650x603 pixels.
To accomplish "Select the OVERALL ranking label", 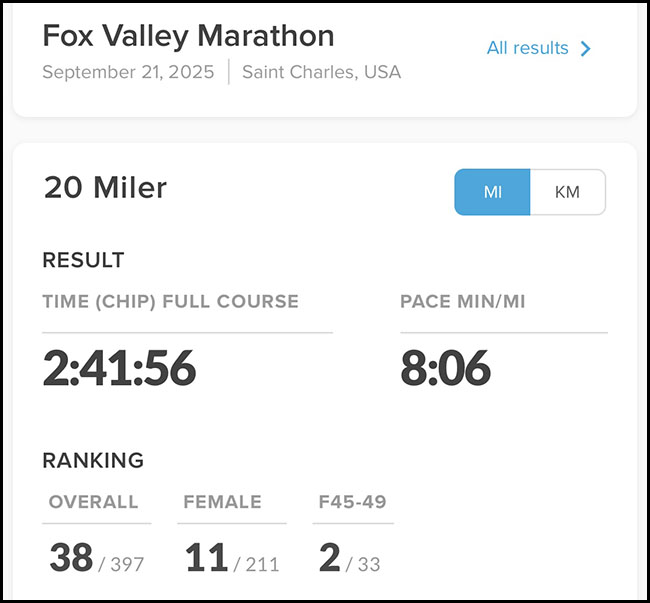I will click(x=92, y=502).
